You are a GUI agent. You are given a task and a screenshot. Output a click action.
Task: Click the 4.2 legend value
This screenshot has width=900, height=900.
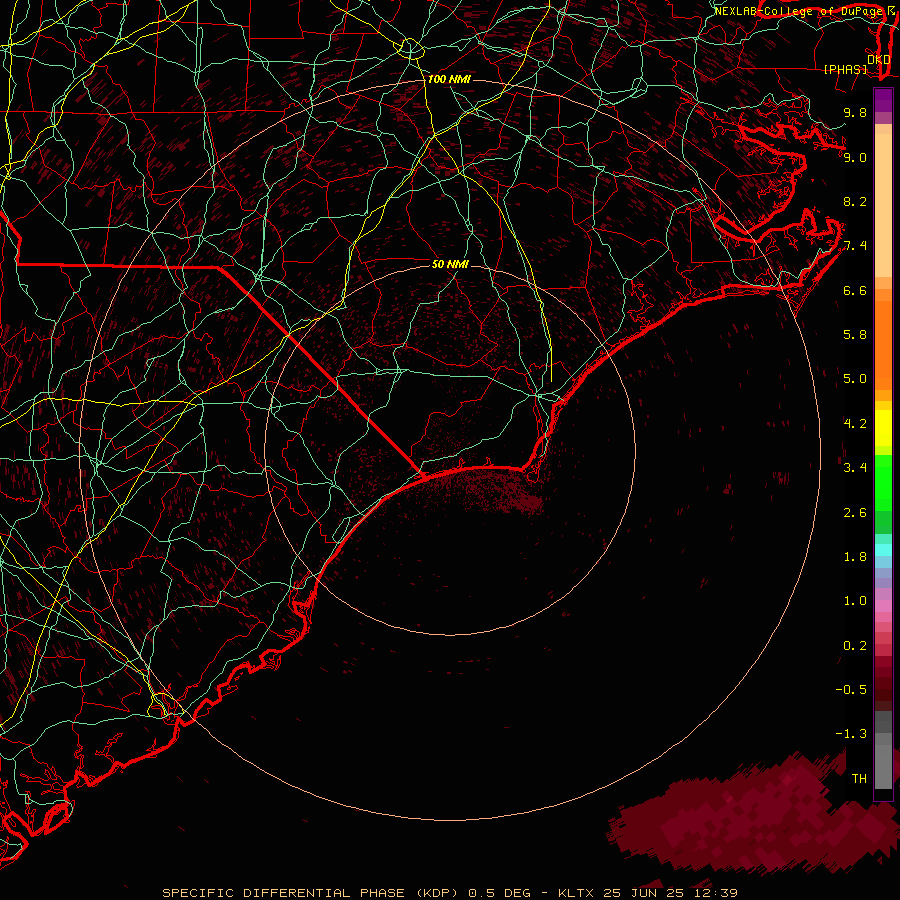click(x=855, y=424)
